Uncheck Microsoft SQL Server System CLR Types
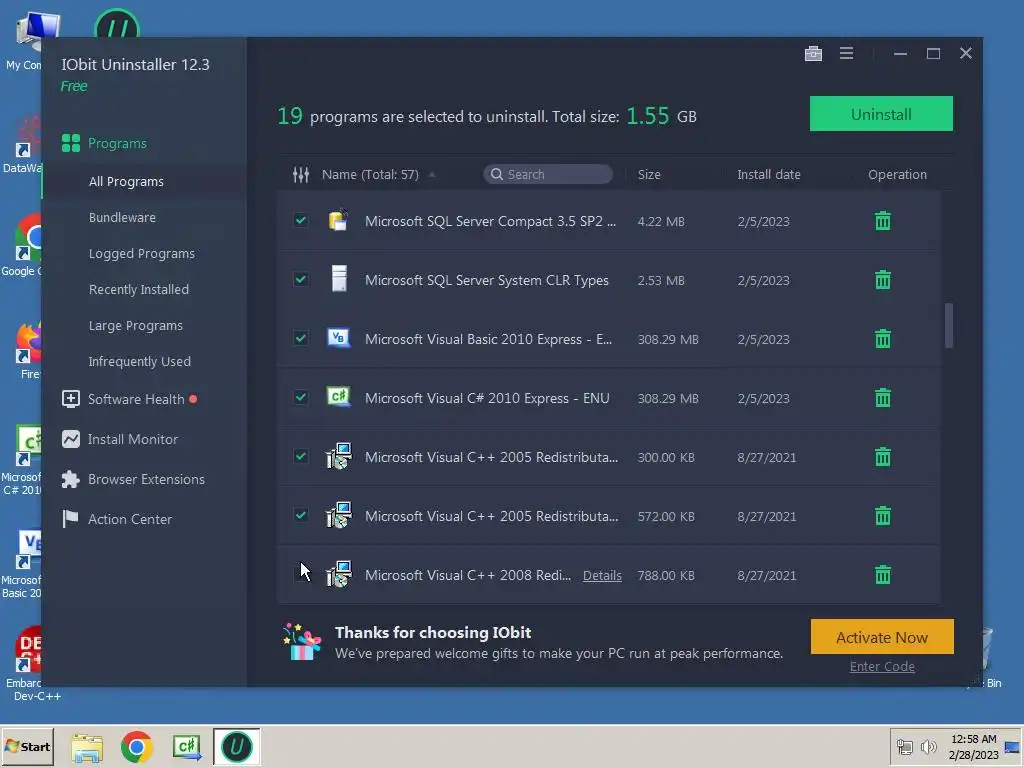1024x768 pixels. pyautogui.click(x=300, y=280)
